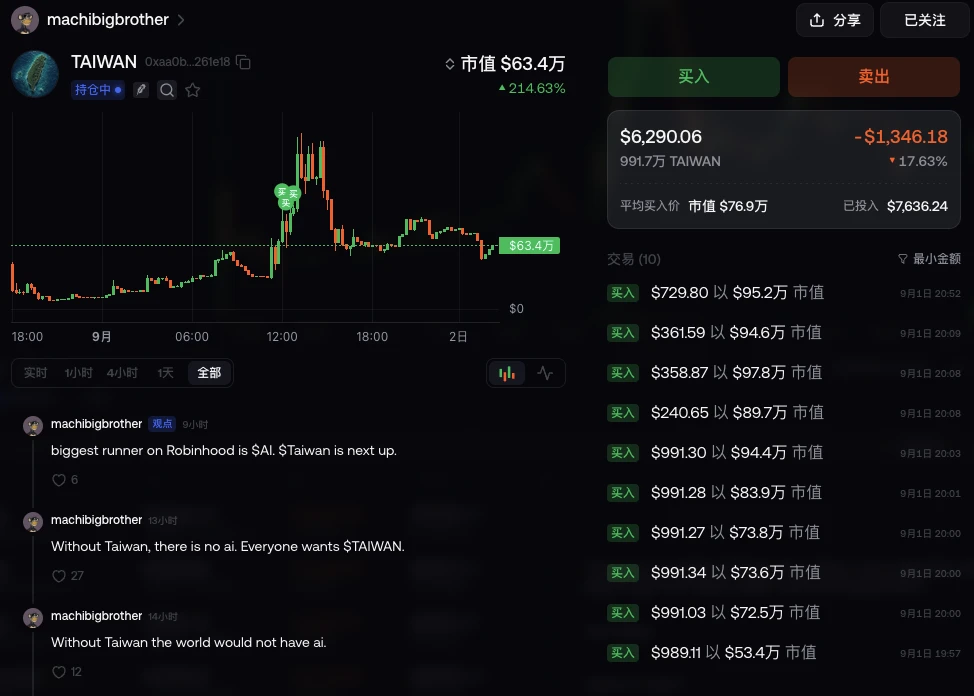Click the 分享 share button label
Viewport: 974px width, 696px height.
coord(847,20)
